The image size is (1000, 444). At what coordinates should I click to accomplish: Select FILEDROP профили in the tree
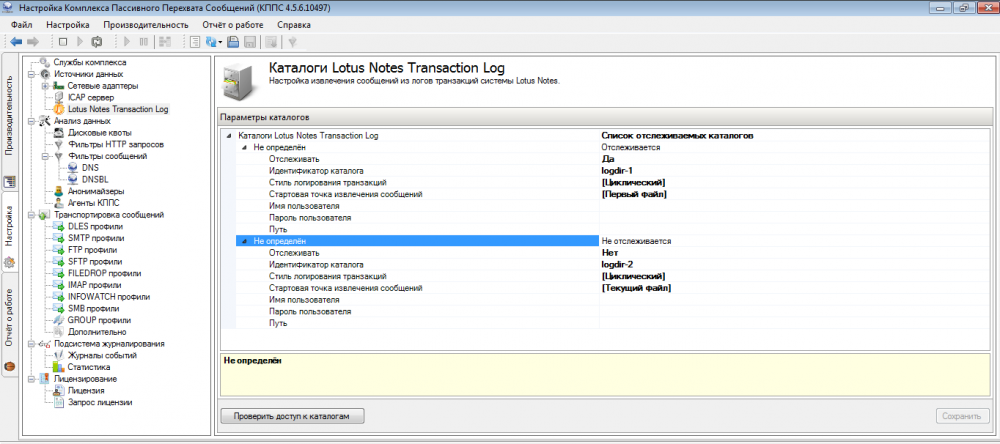104,273
